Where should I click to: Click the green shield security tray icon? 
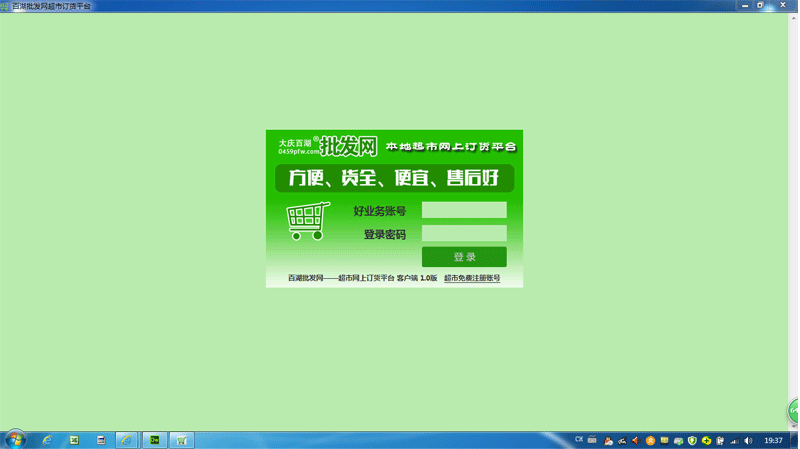click(x=692, y=440)
